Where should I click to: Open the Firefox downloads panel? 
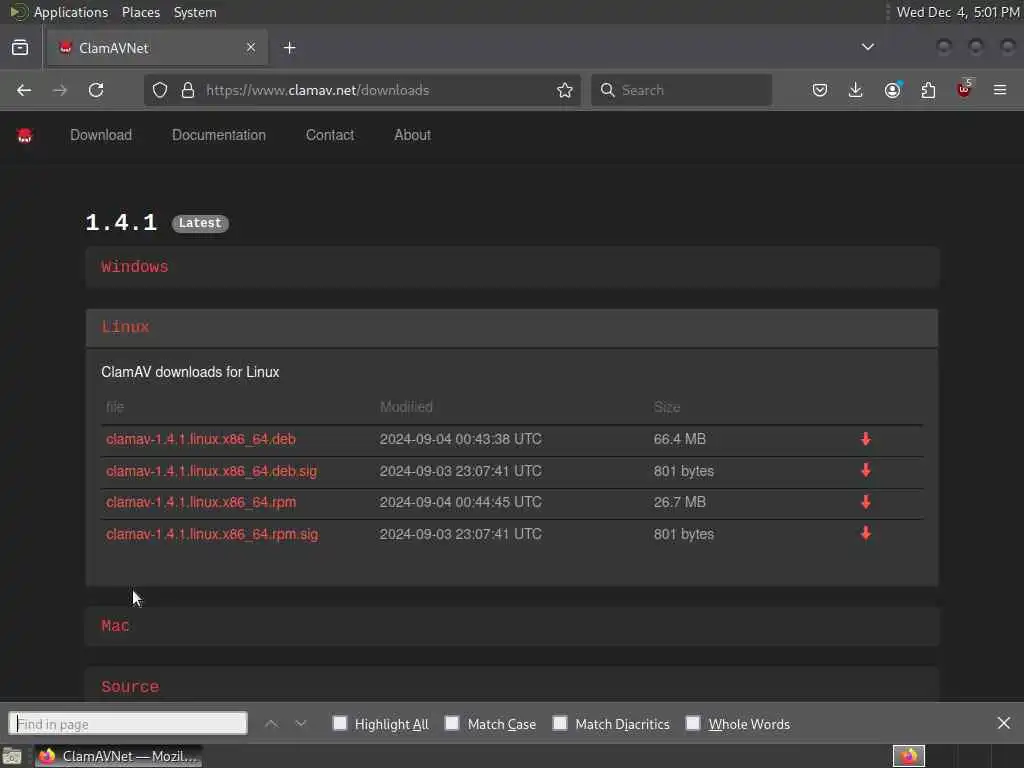pyautogui.click(x=856, y=90)
